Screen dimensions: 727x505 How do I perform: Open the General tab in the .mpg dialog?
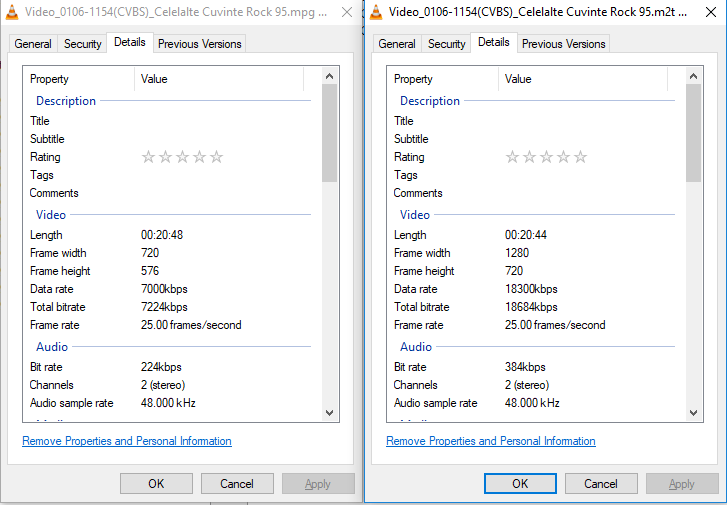33,44
